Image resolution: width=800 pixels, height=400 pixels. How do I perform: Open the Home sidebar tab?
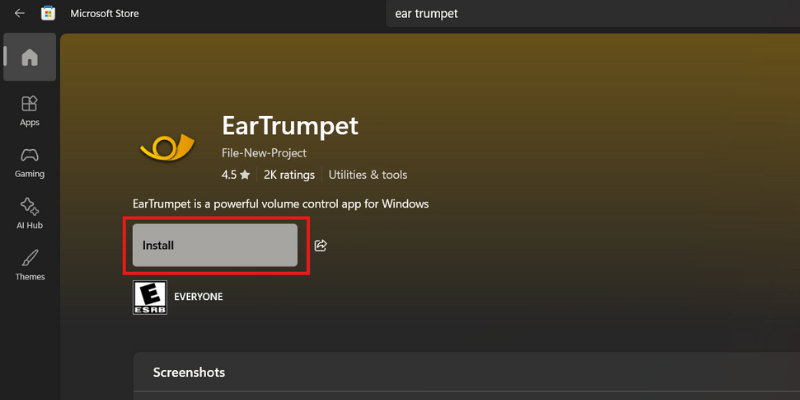[30, 57]
